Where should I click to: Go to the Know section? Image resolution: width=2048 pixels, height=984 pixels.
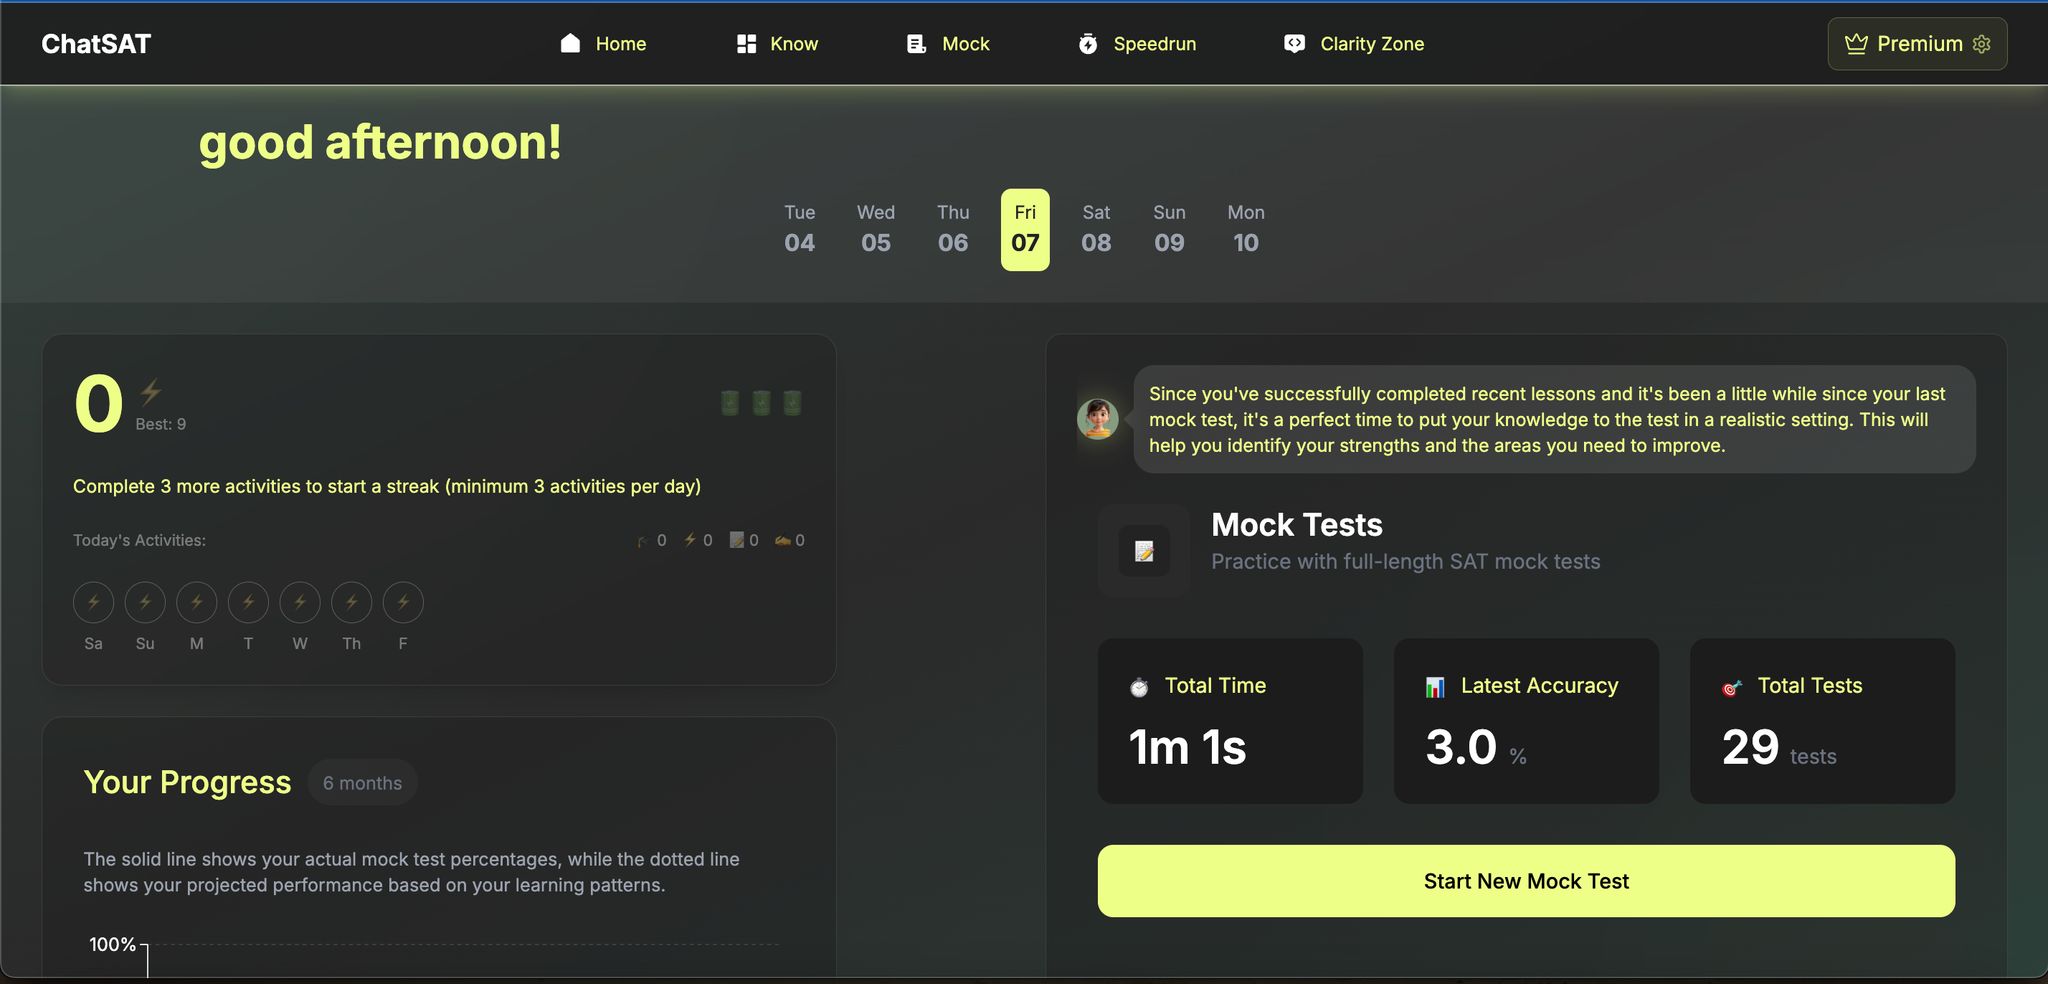pyautogui.click(x=777, y=44)
